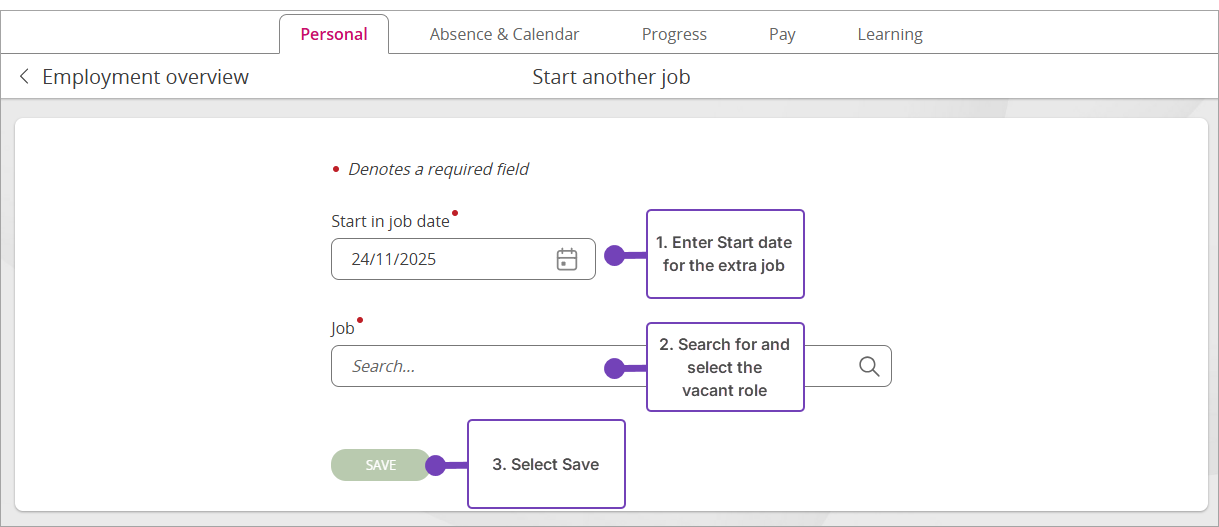Image resolution: width=1219 pixels, height=527 pixels.
Task: Click the magnifying glass search icon
Action: point(869,366)
